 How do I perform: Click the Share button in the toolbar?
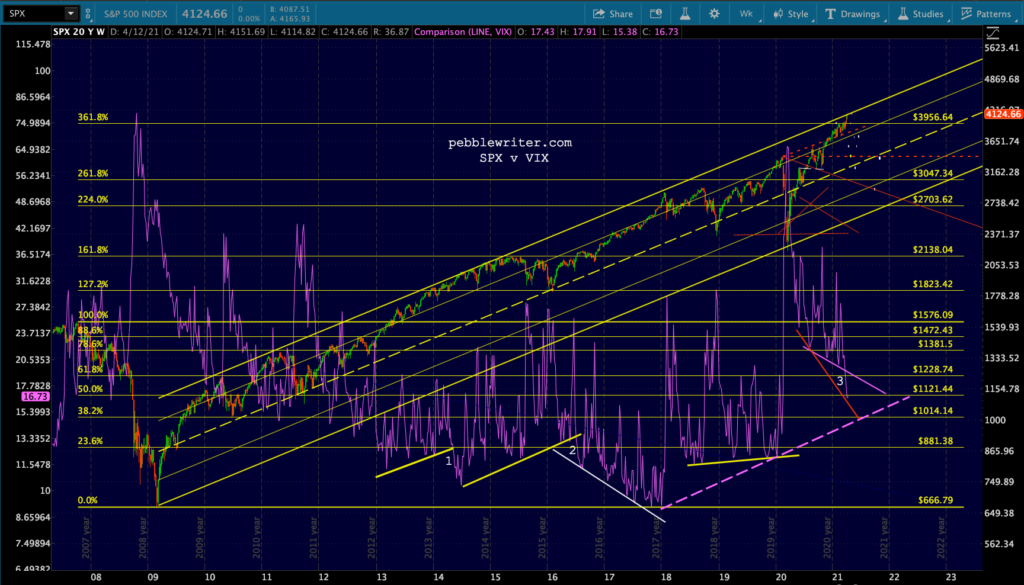613,14
